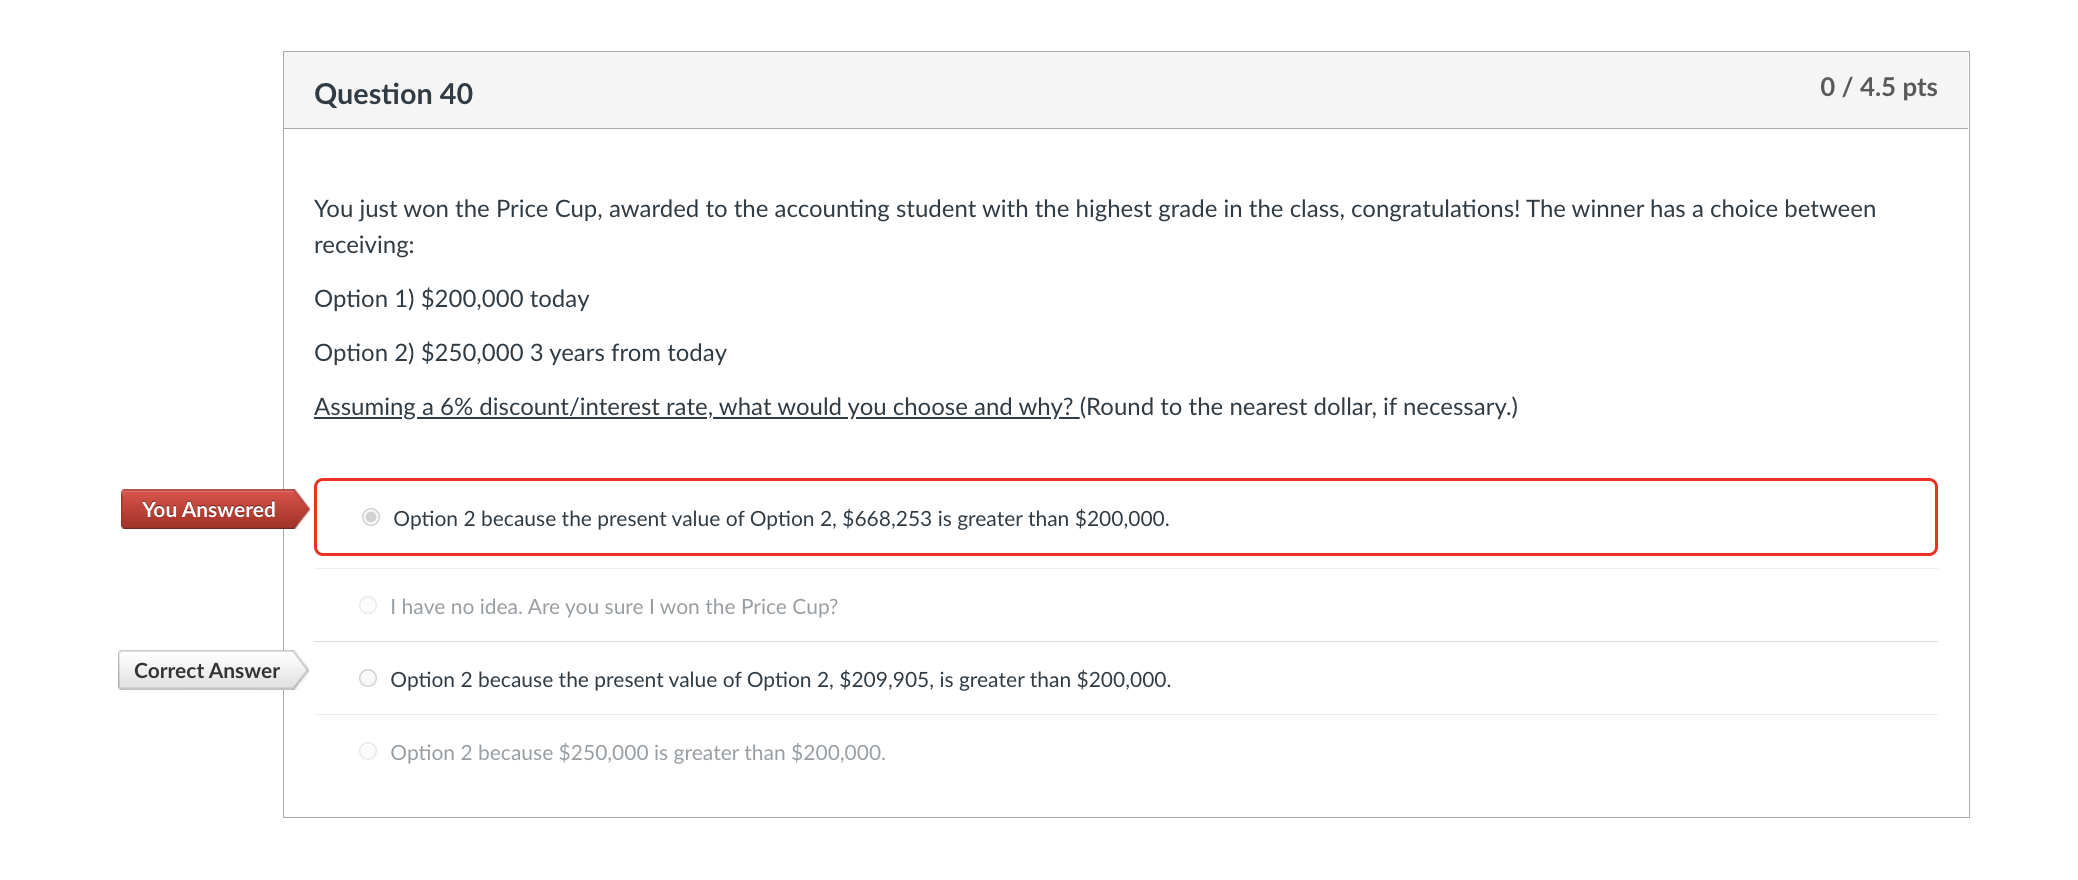Select 'Option 2 because $250,000 is greater' choice
This screenshot has height=880, width=2078.
click(x=367, y=751)
